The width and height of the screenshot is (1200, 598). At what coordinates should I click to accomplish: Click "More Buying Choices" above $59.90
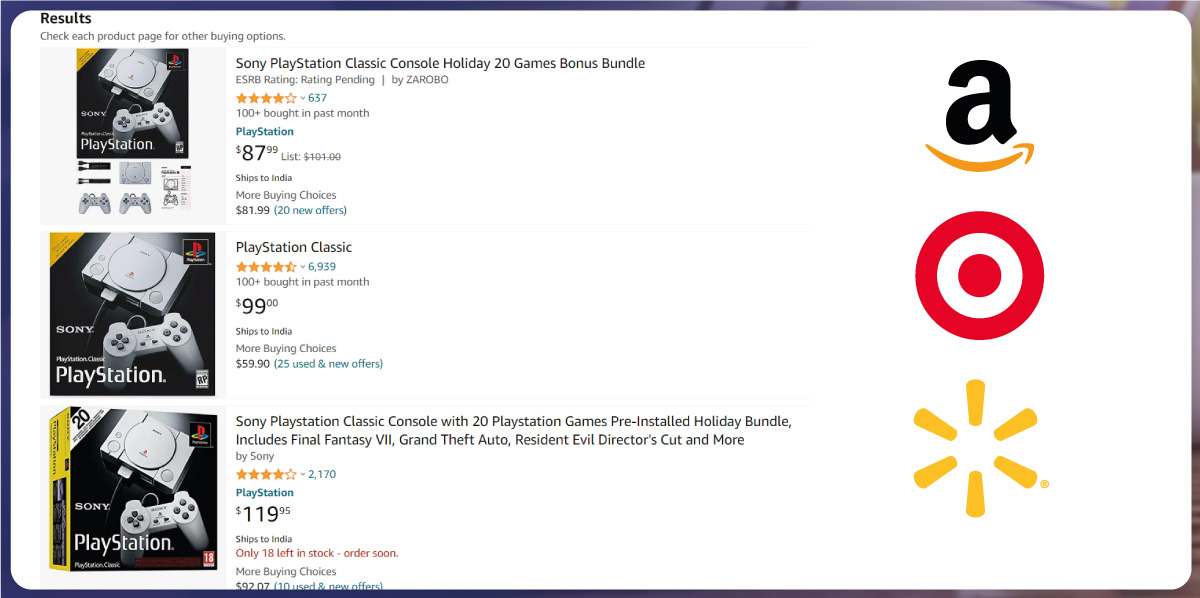click(x=286, y=349)
